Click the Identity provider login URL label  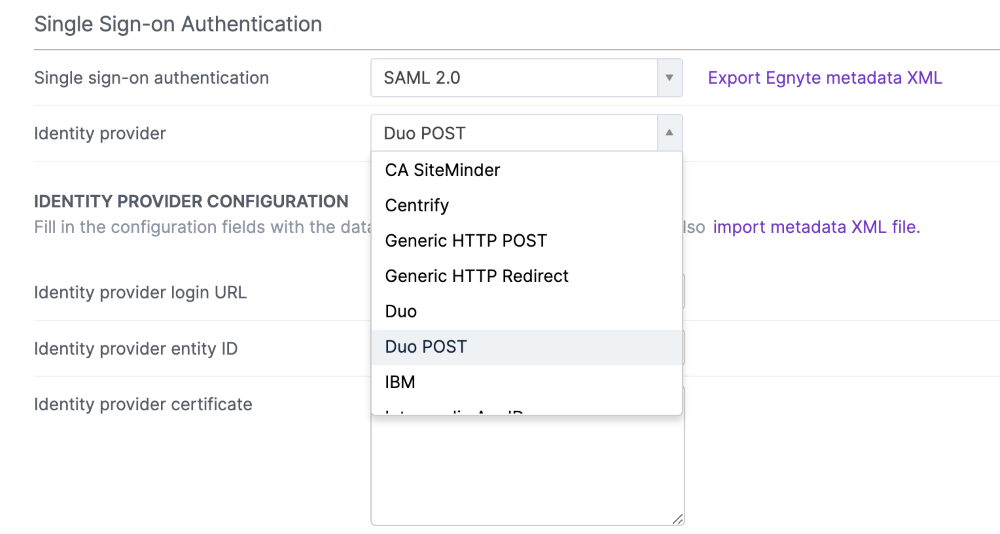click(x=140, y=292)
